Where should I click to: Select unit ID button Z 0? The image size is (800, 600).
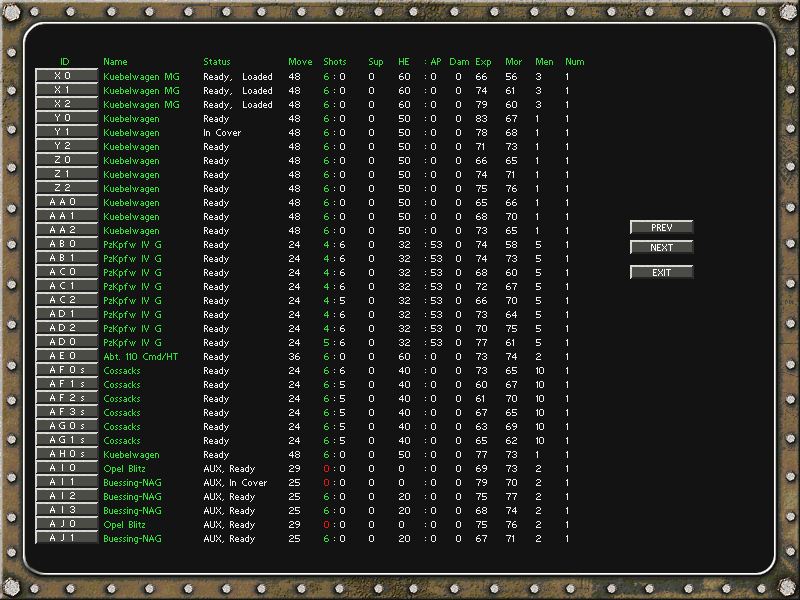66,160
